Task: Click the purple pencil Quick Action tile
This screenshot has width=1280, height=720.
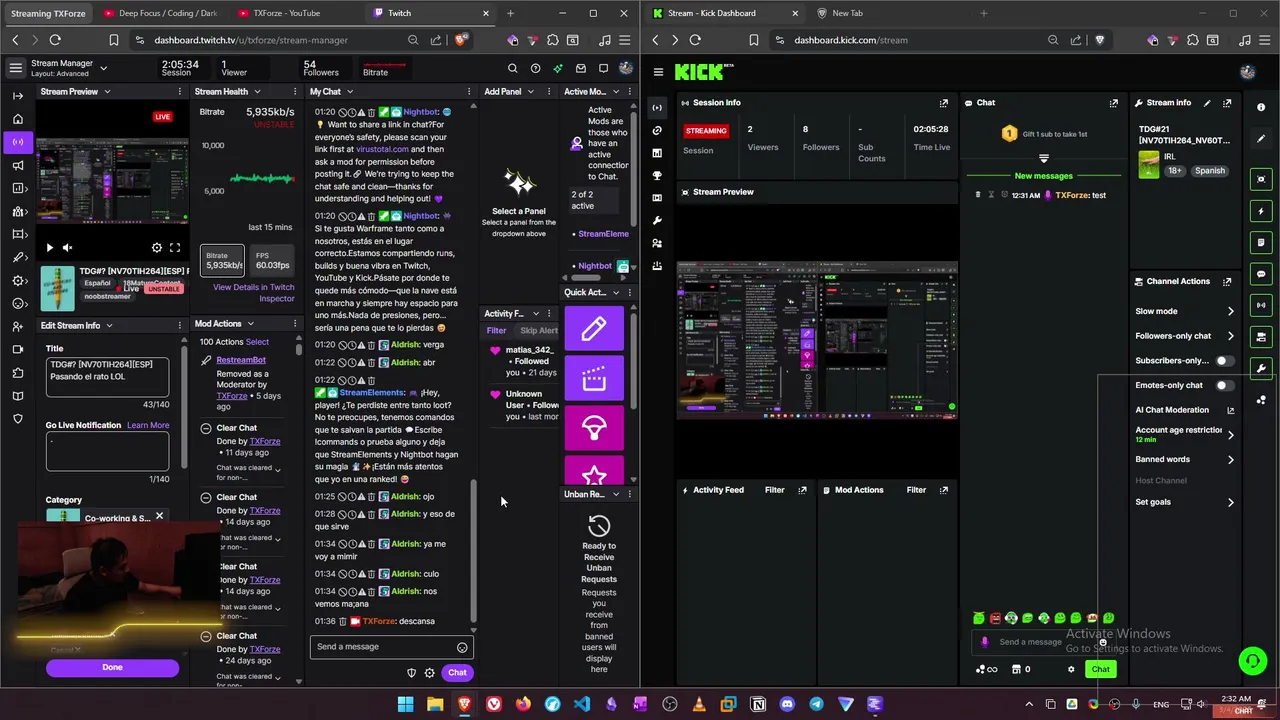Action: (x=594, y=328)
